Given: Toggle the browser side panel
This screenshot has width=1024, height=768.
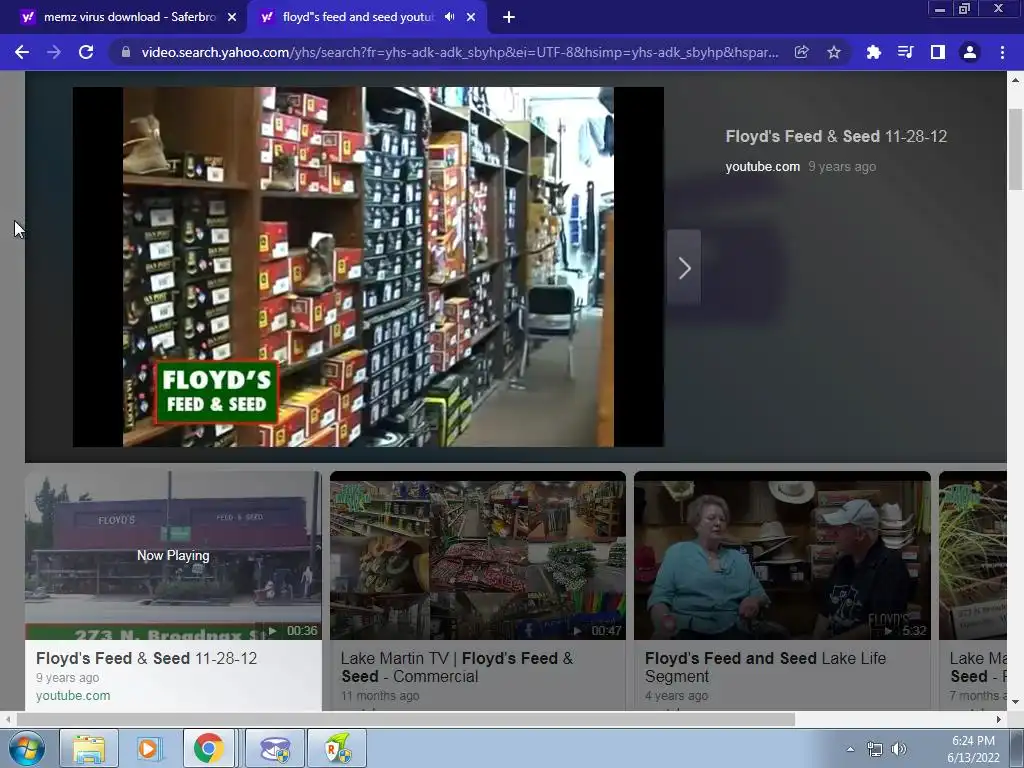Looking at the screenshot, I should pyautogui.click(x=938, y=52).
